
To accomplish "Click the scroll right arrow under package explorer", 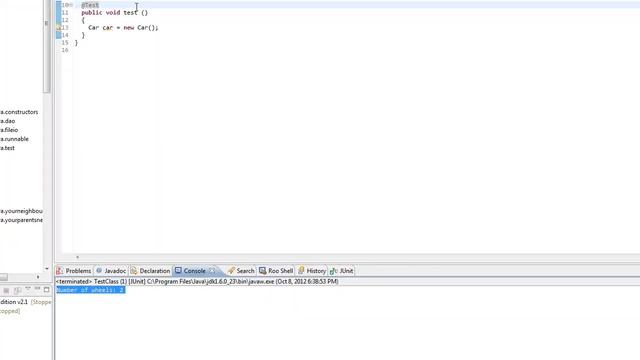I will coord(38,277).
